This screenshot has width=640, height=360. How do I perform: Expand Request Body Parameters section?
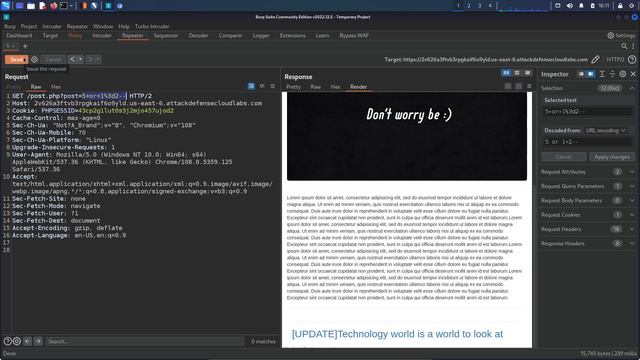(x=588, y=200)
